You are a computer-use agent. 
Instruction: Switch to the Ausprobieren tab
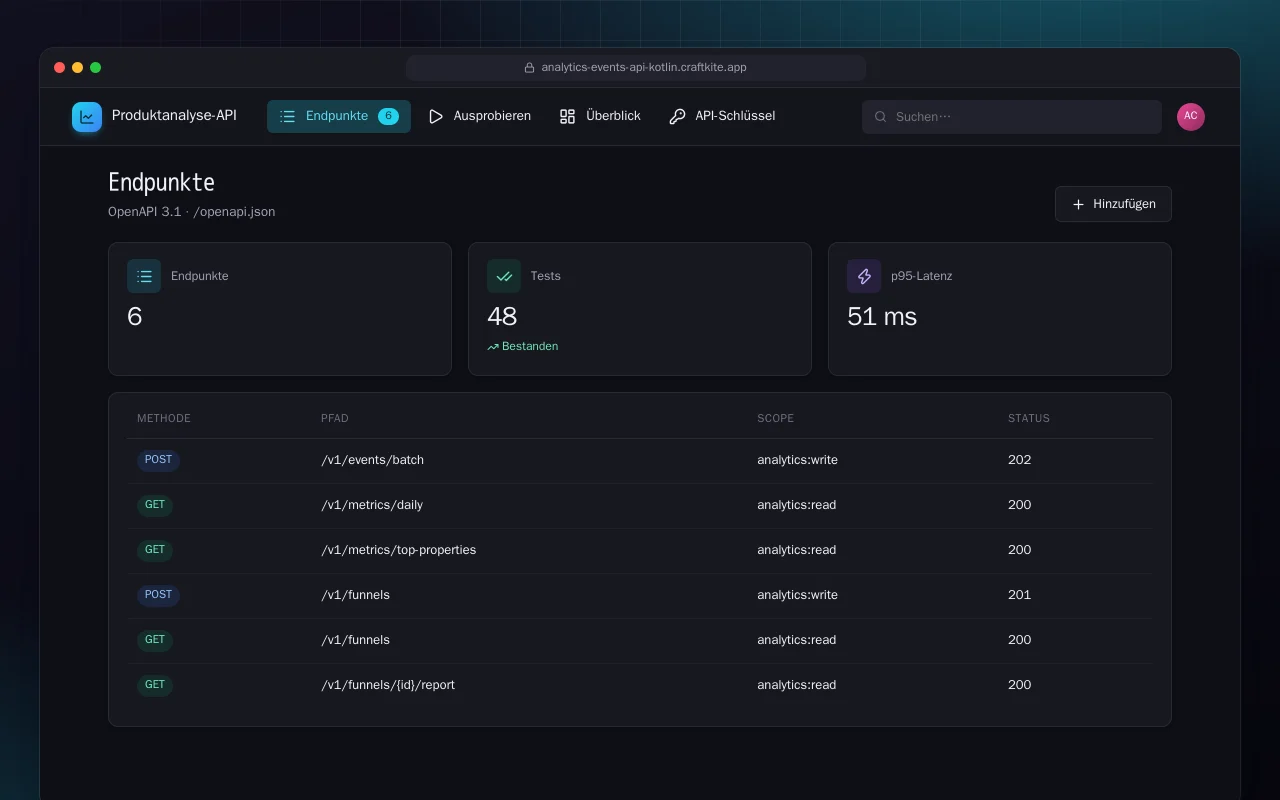[480, 116]
